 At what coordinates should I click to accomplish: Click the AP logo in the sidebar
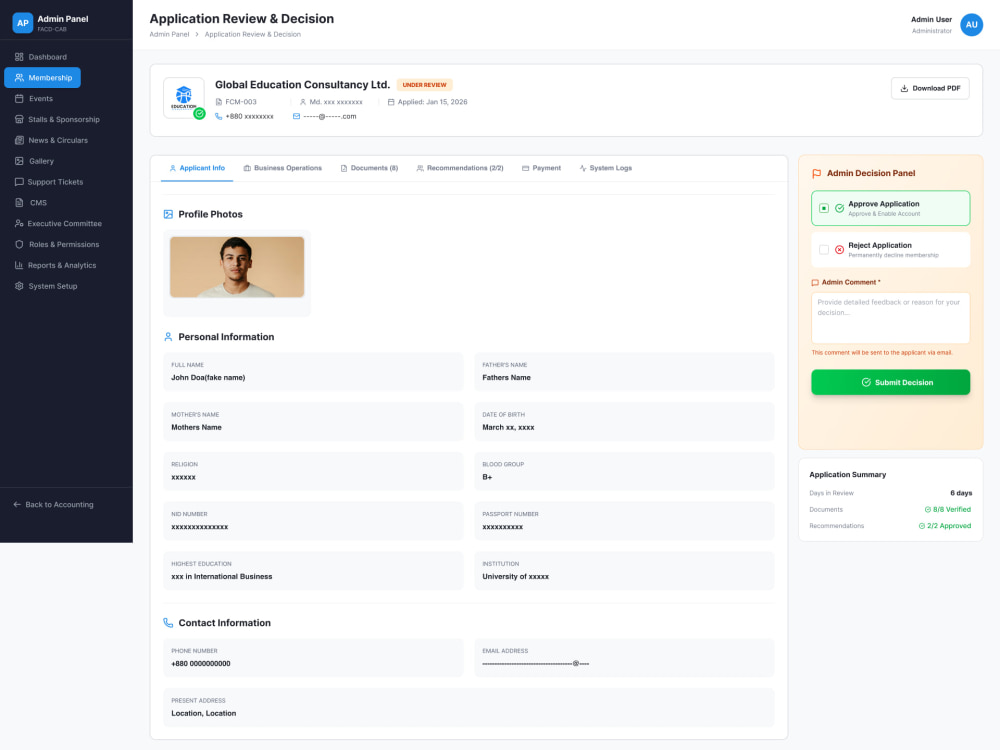(x=22, y=23)
